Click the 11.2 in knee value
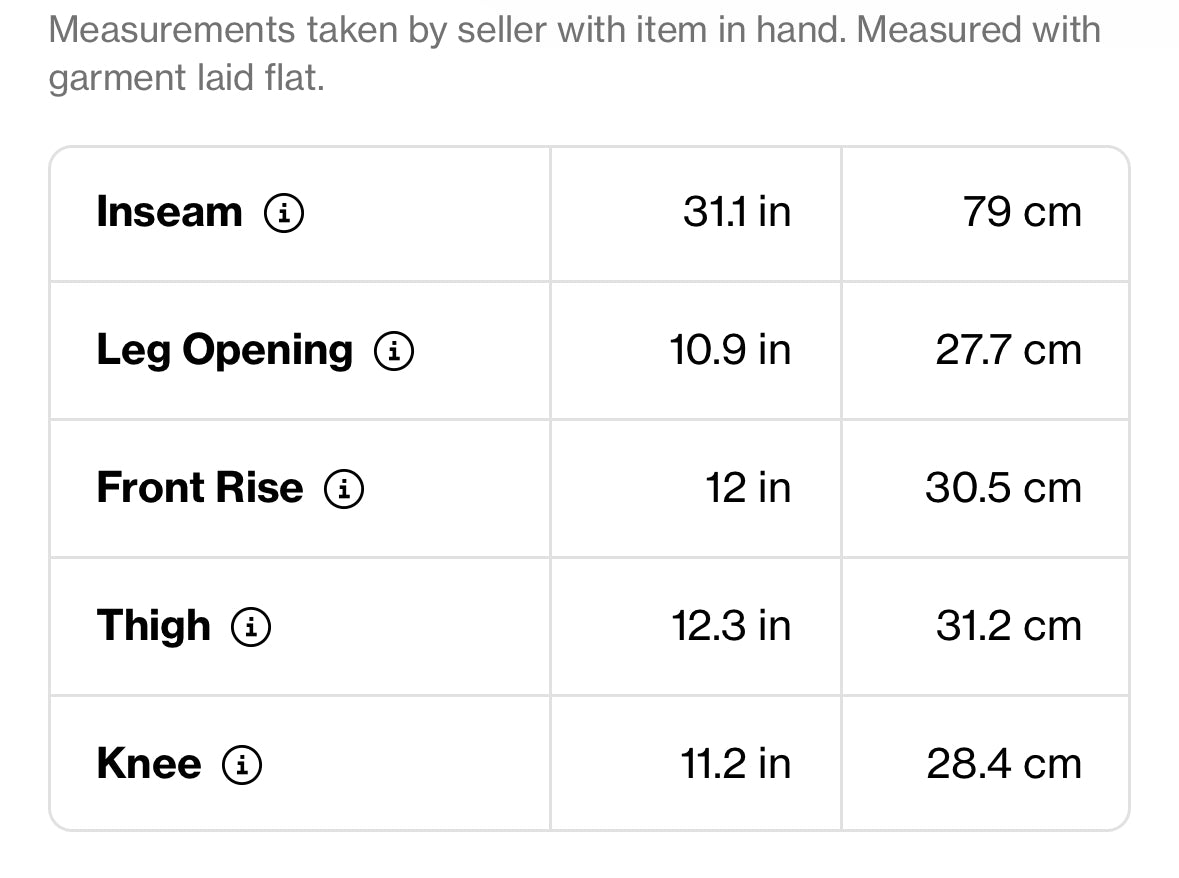 (735, 764)
